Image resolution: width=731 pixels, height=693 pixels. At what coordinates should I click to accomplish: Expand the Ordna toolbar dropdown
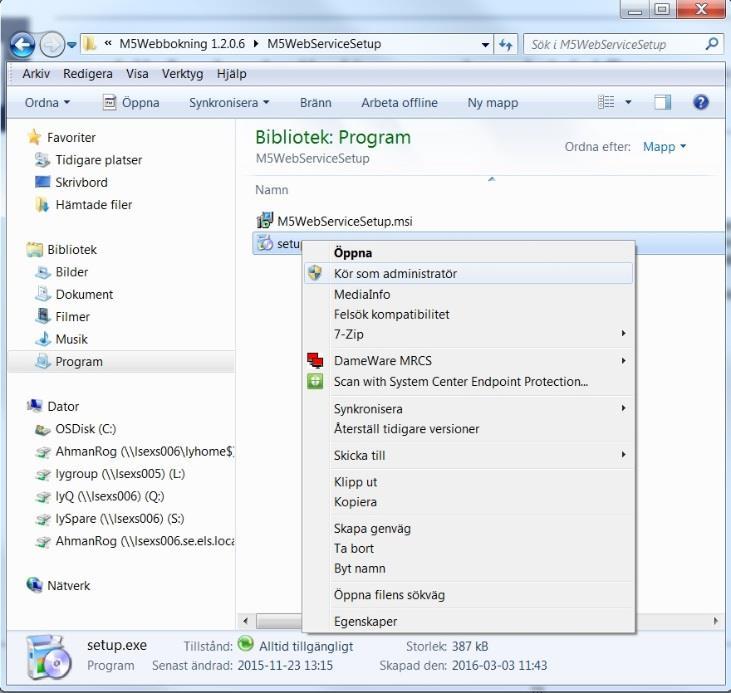coord(47,103)
